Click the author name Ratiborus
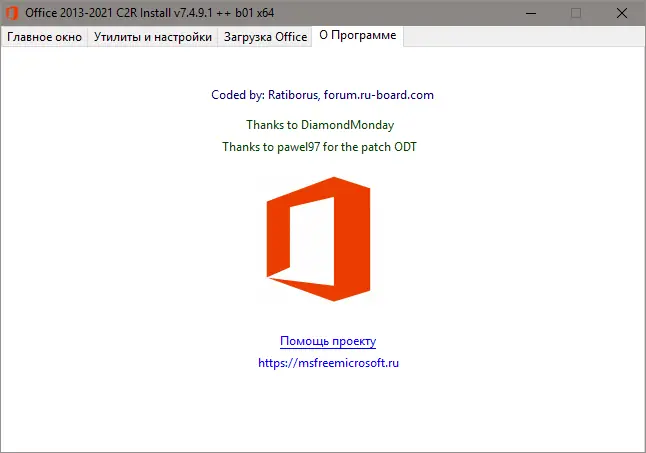This screenshot has width=646, height=453. [x=294, y=95]
